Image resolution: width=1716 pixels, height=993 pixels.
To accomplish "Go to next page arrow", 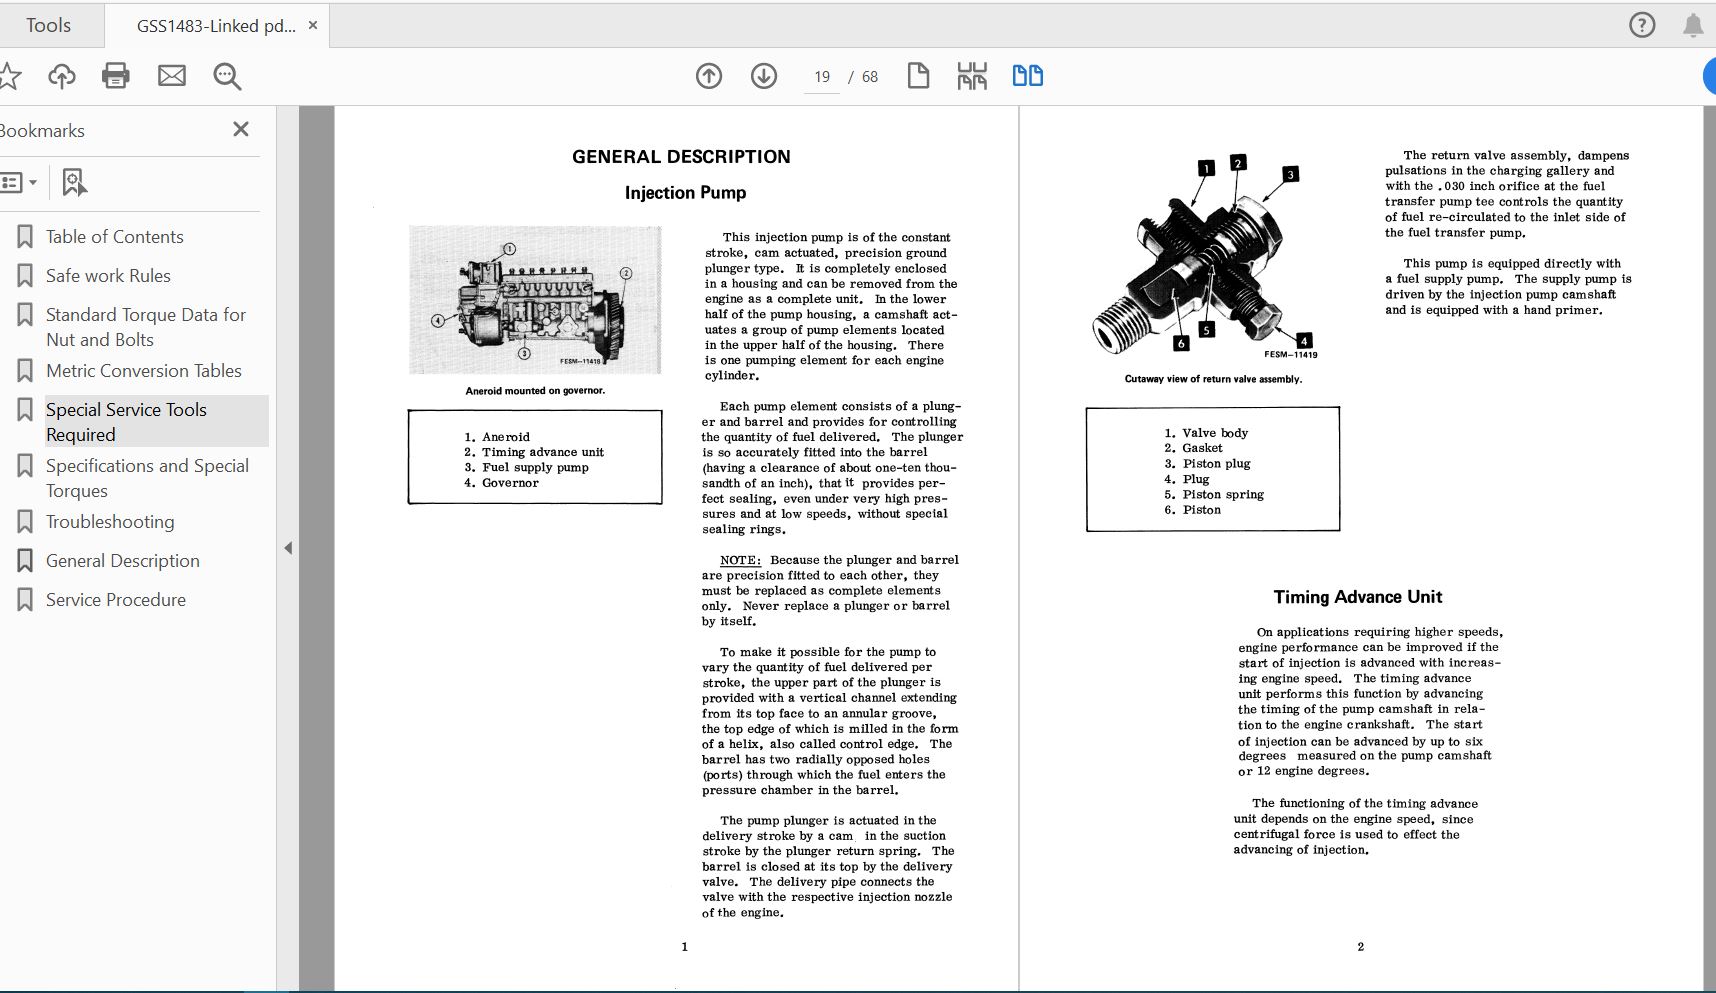I will coord(764,76).
